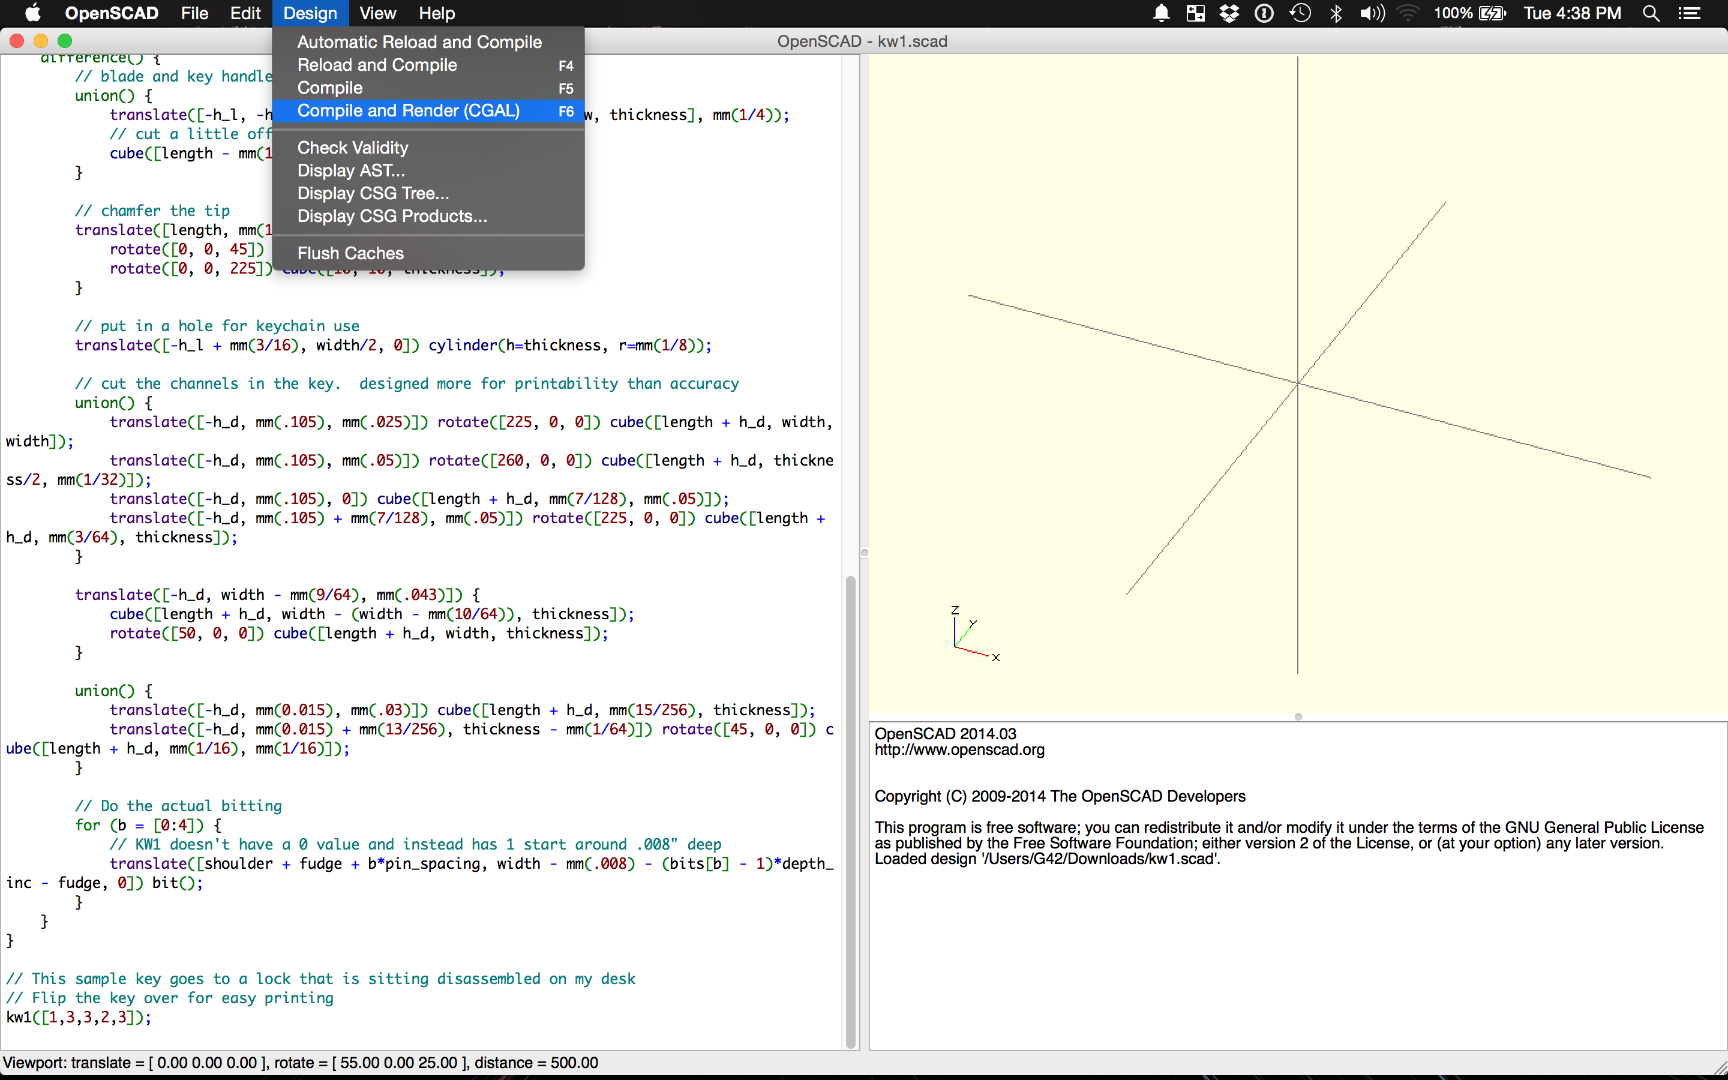This screenshot has width=1728, height=1080.
Task: Choose Display AST...
Action: (x=428, y=170)
